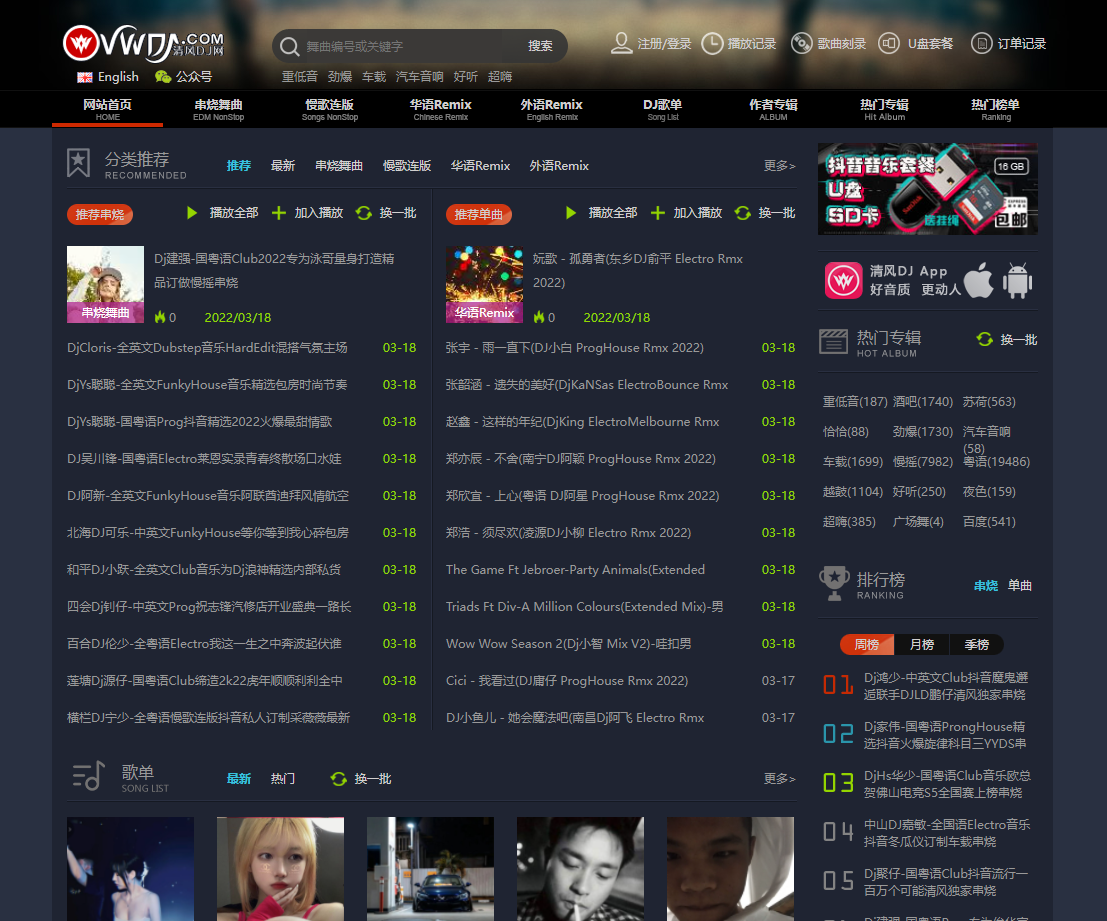Switch ranking period to 月榜

pyautogui.click(x=922, y=644)
